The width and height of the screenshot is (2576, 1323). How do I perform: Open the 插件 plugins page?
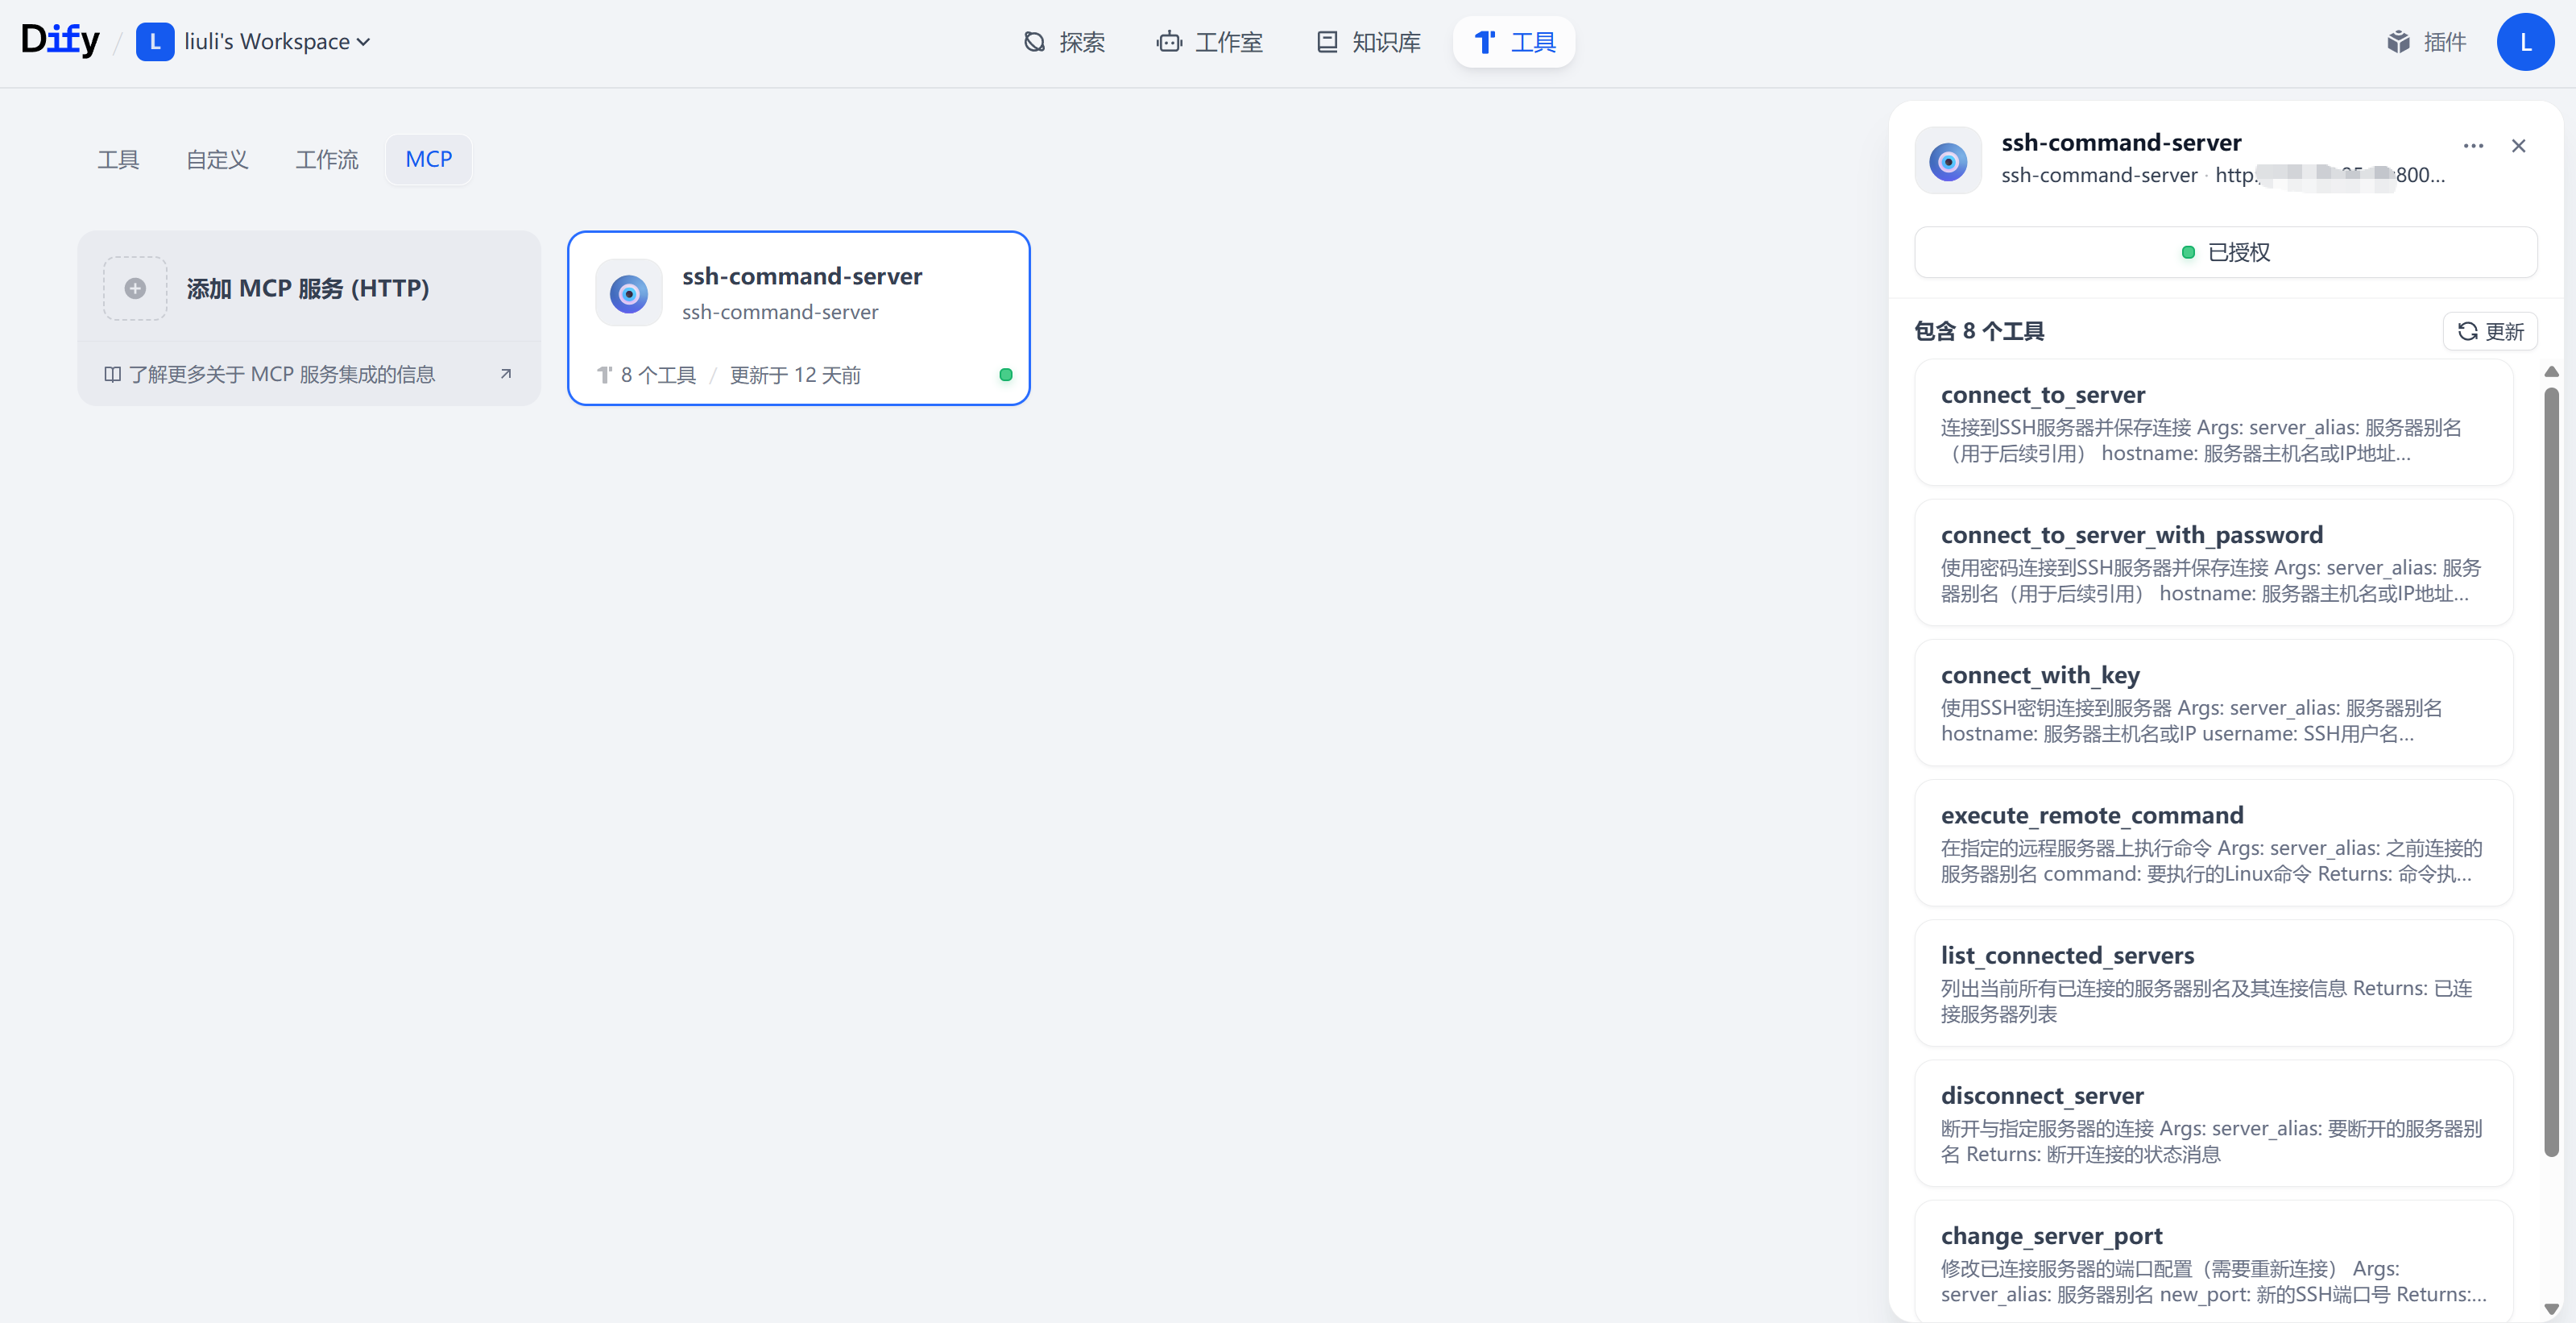(x=2426, y=42)
